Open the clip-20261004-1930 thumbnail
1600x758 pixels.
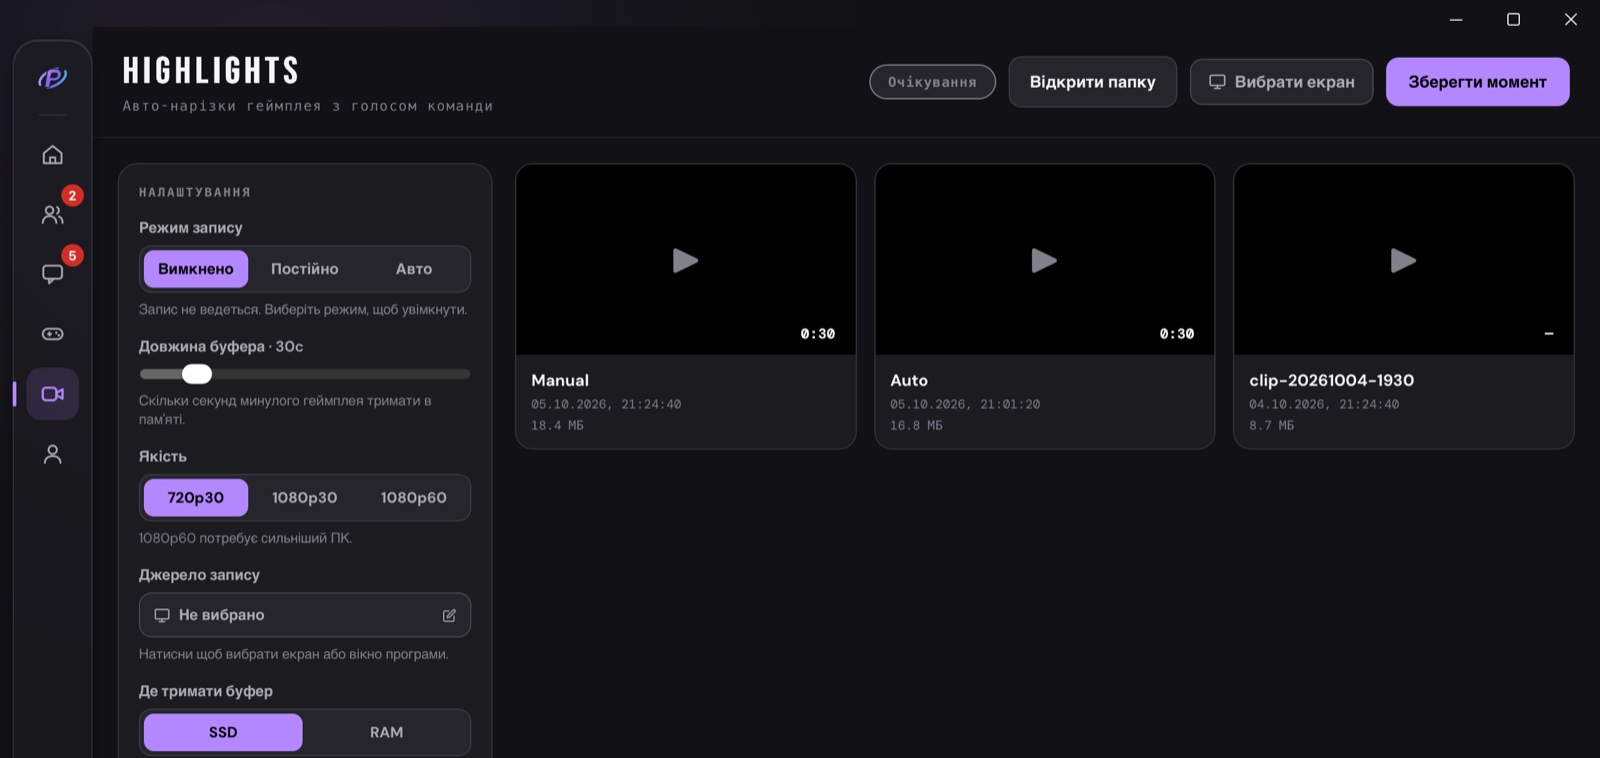tap(1404, 260)
